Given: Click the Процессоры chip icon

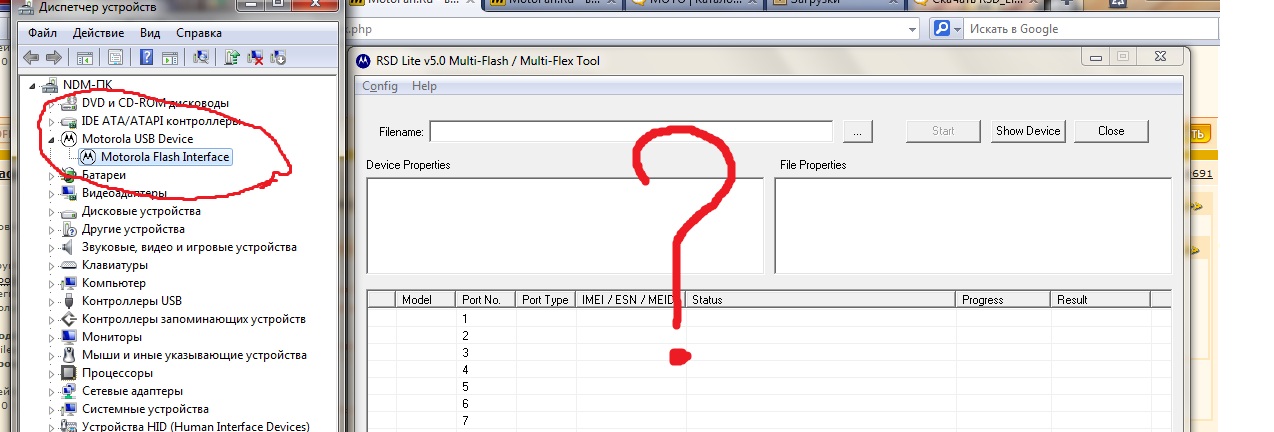Looking at the screenshot, I should pyautogui.click(x=69, y=373).
